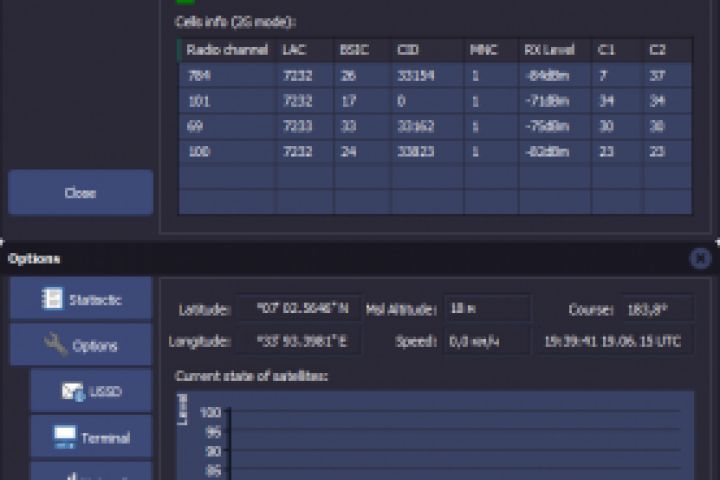Image resolution: width=720 pixels, height=480 pixels.
Task: Click the Course value field
Action: [658, 309]
